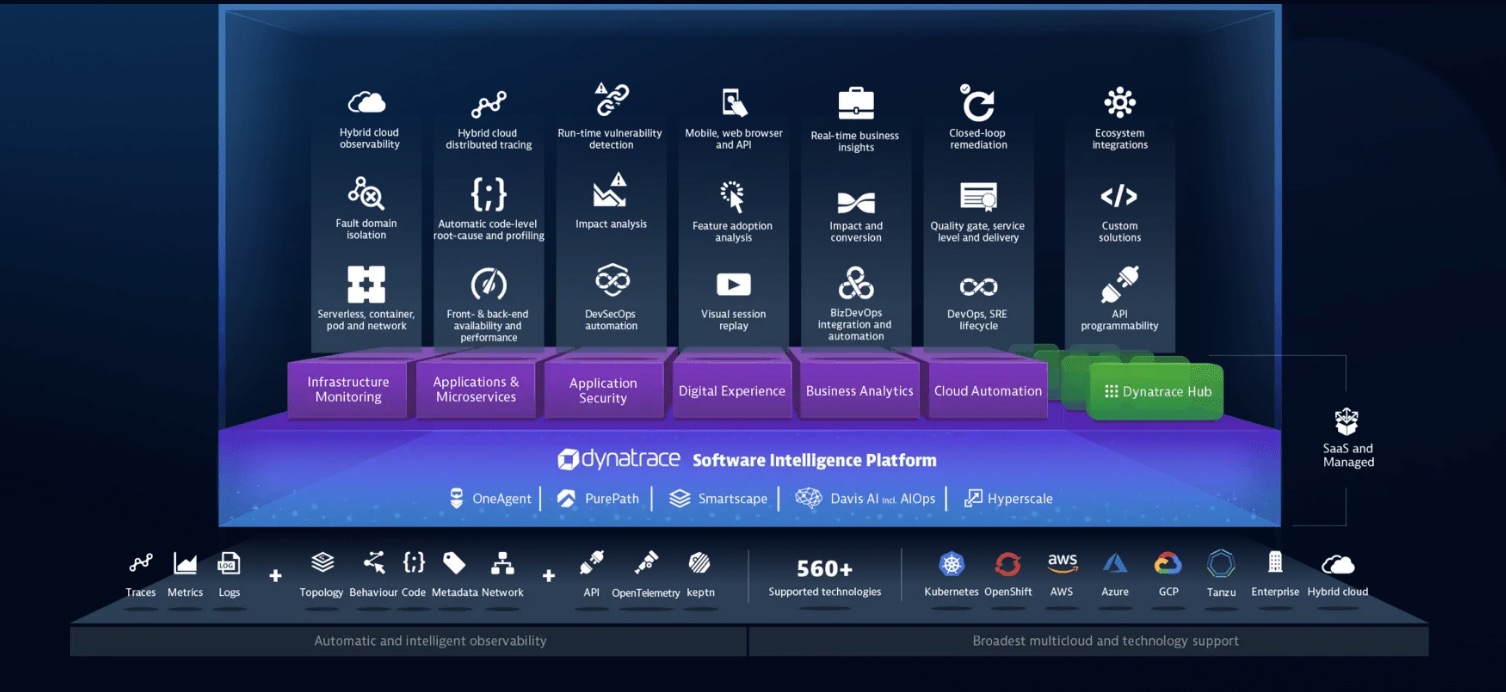This screenshot has width=1506, height=692.
Task: Click the Traces icon
Action: click(x=141, y=564)
